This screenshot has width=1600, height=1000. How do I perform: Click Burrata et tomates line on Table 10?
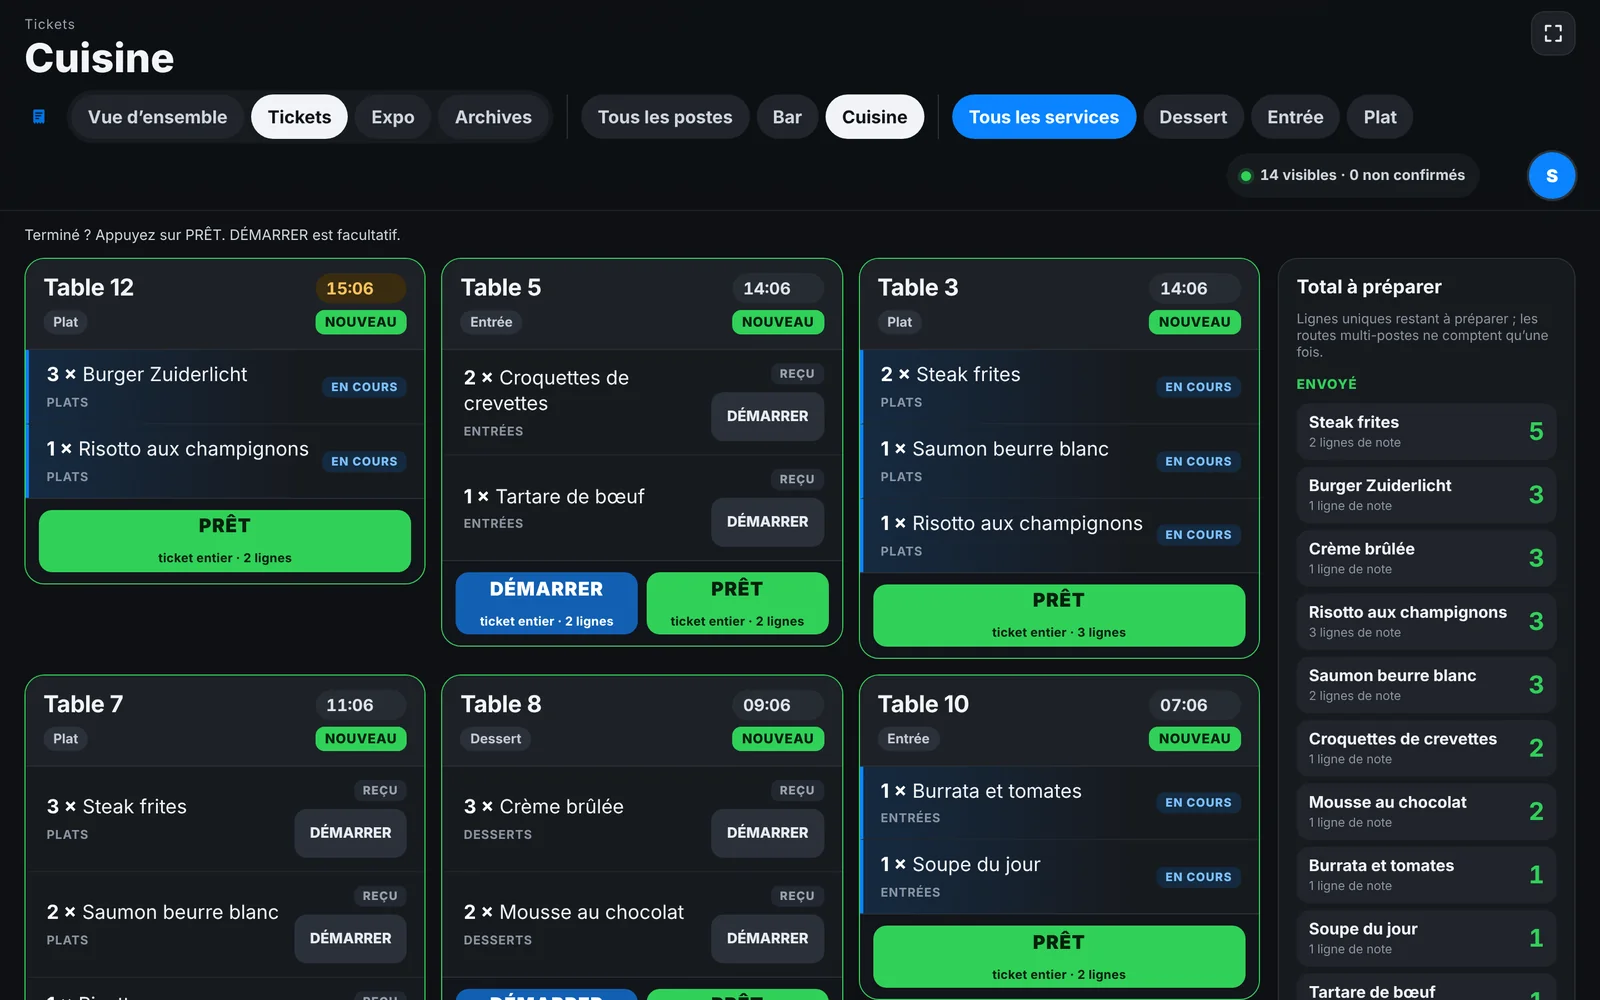click(1059, 803)
